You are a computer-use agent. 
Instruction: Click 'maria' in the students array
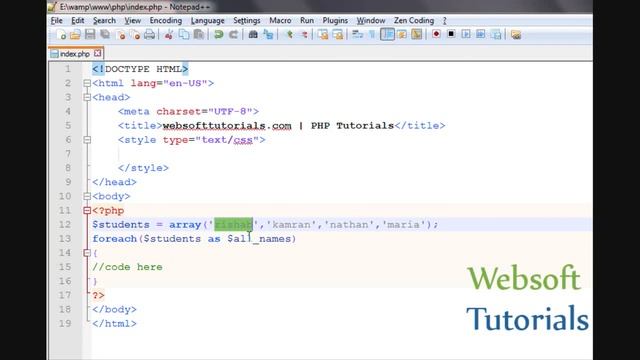(x=403, y=224)
